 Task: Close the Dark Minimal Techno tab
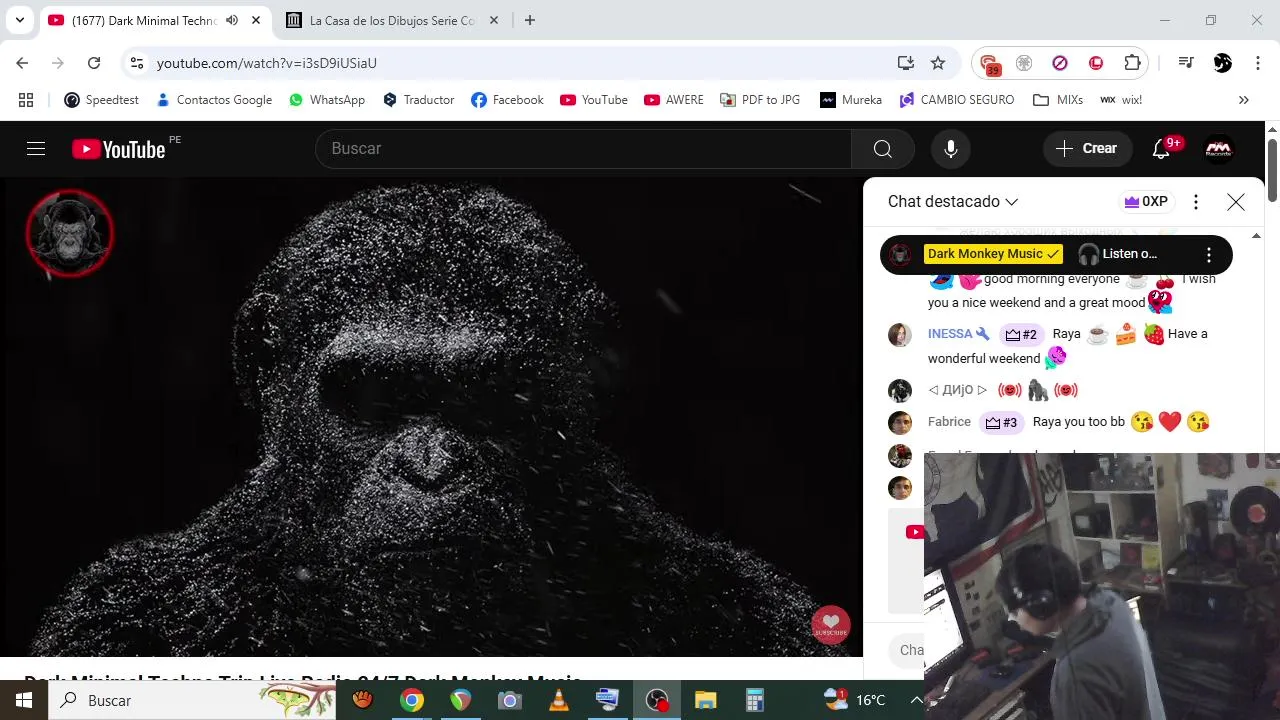(257, 20)
